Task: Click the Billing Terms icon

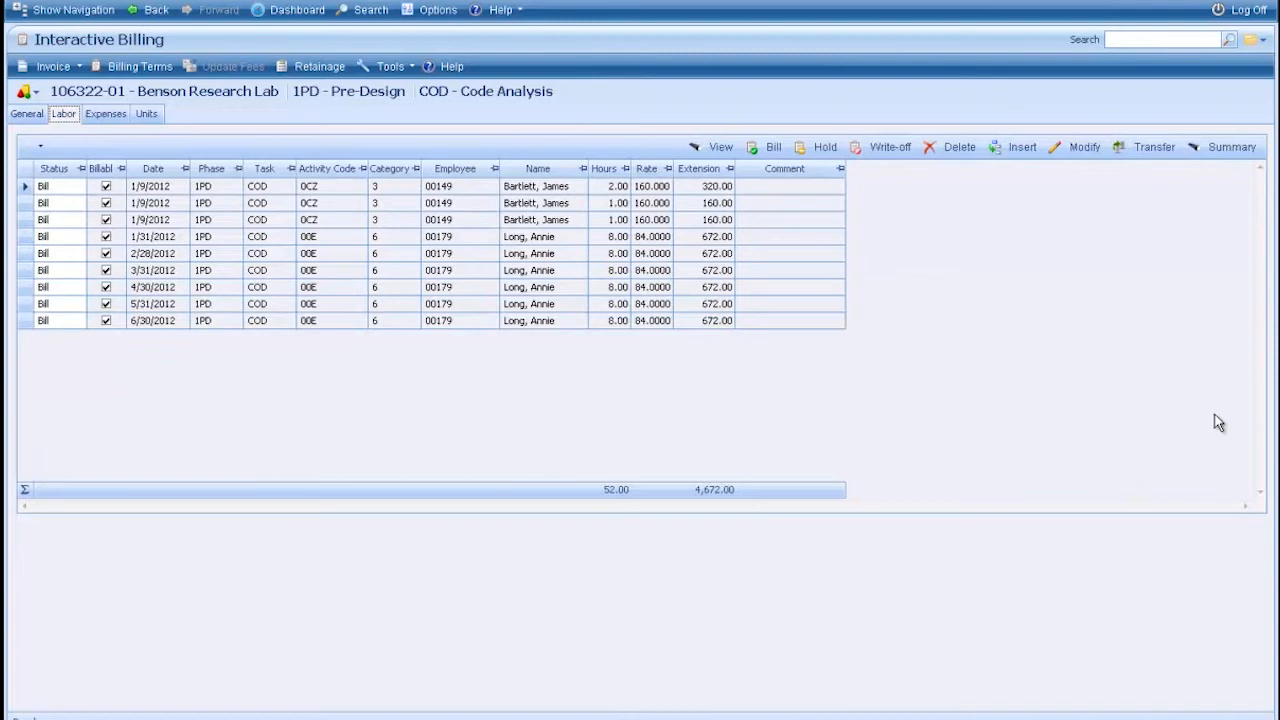Action: [96, 66]
